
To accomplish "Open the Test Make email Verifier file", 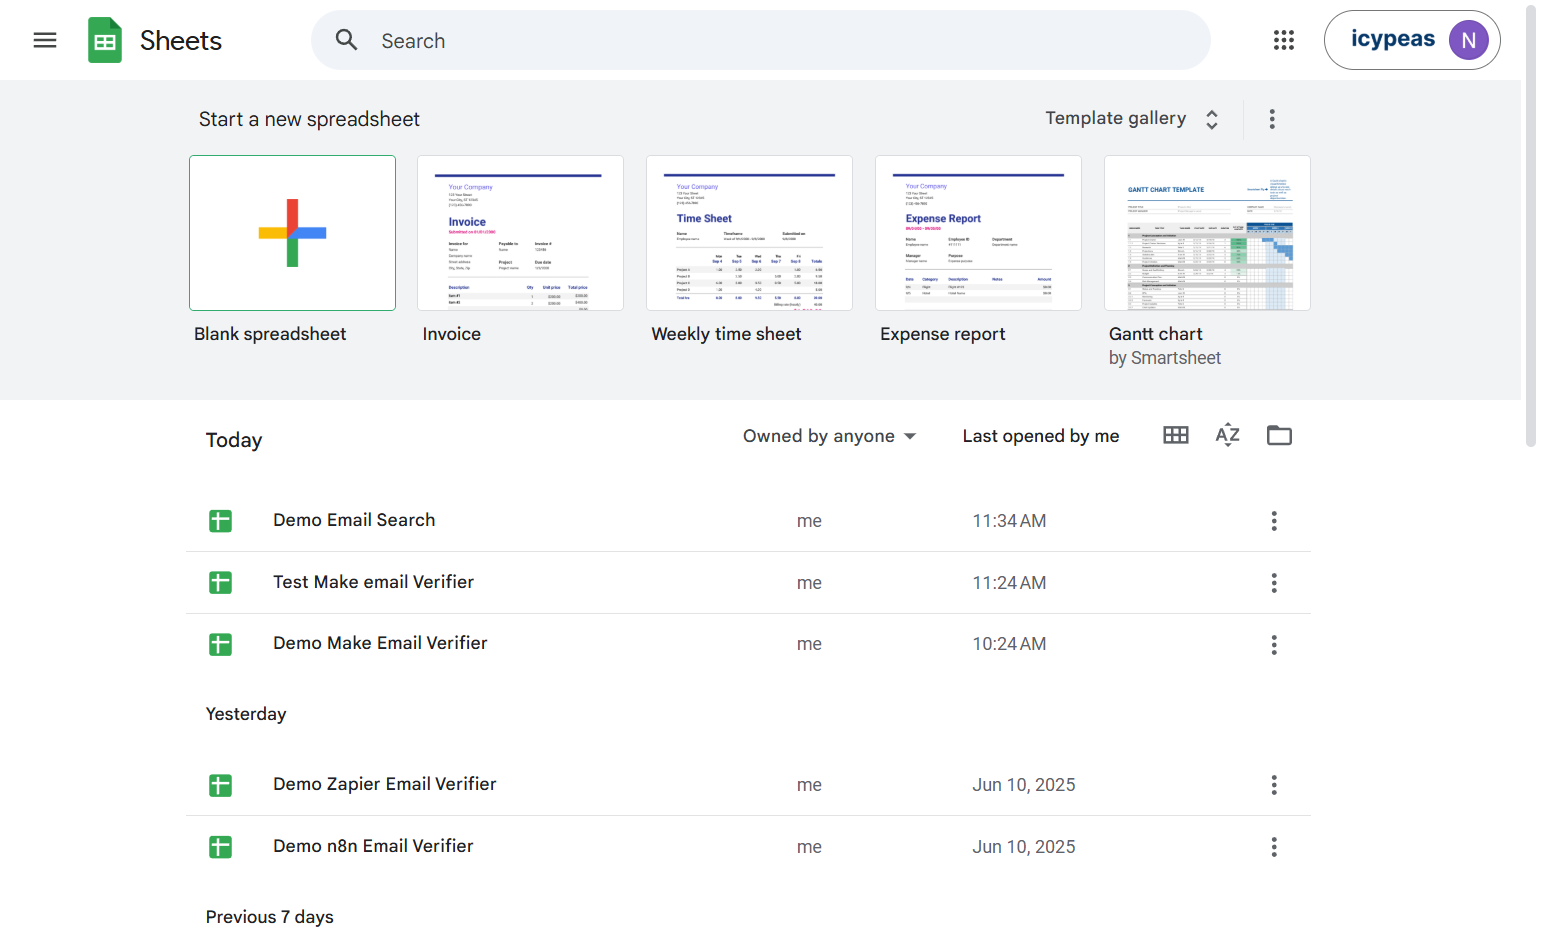I will (x=748, y=583).
